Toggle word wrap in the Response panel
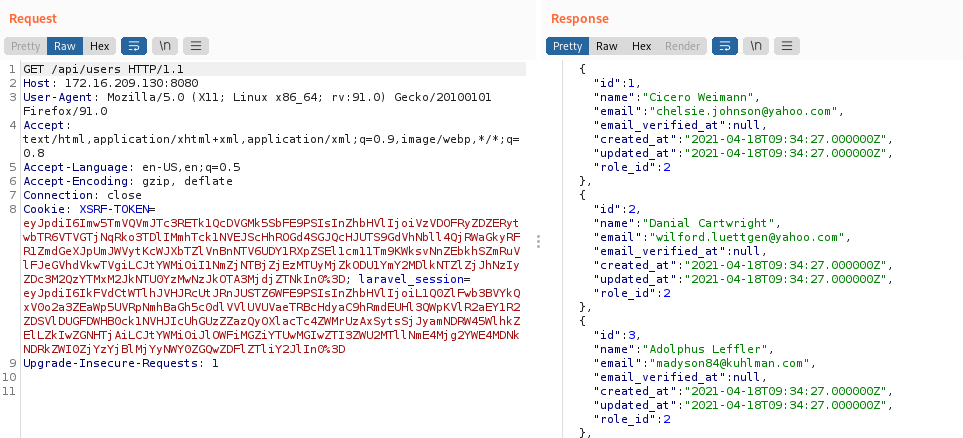The height and width of the screenshot is (438, 963). point(725,46)
